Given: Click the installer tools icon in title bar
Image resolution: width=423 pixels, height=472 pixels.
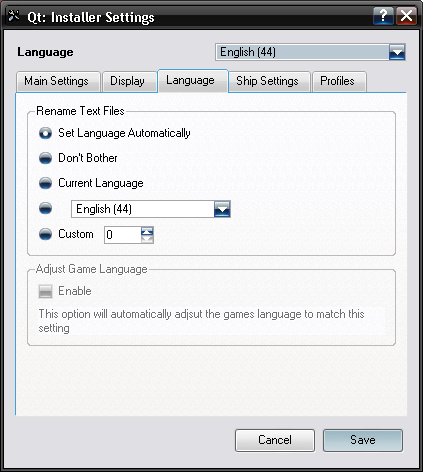Looking at the screenshot, I should pos(14,16).
